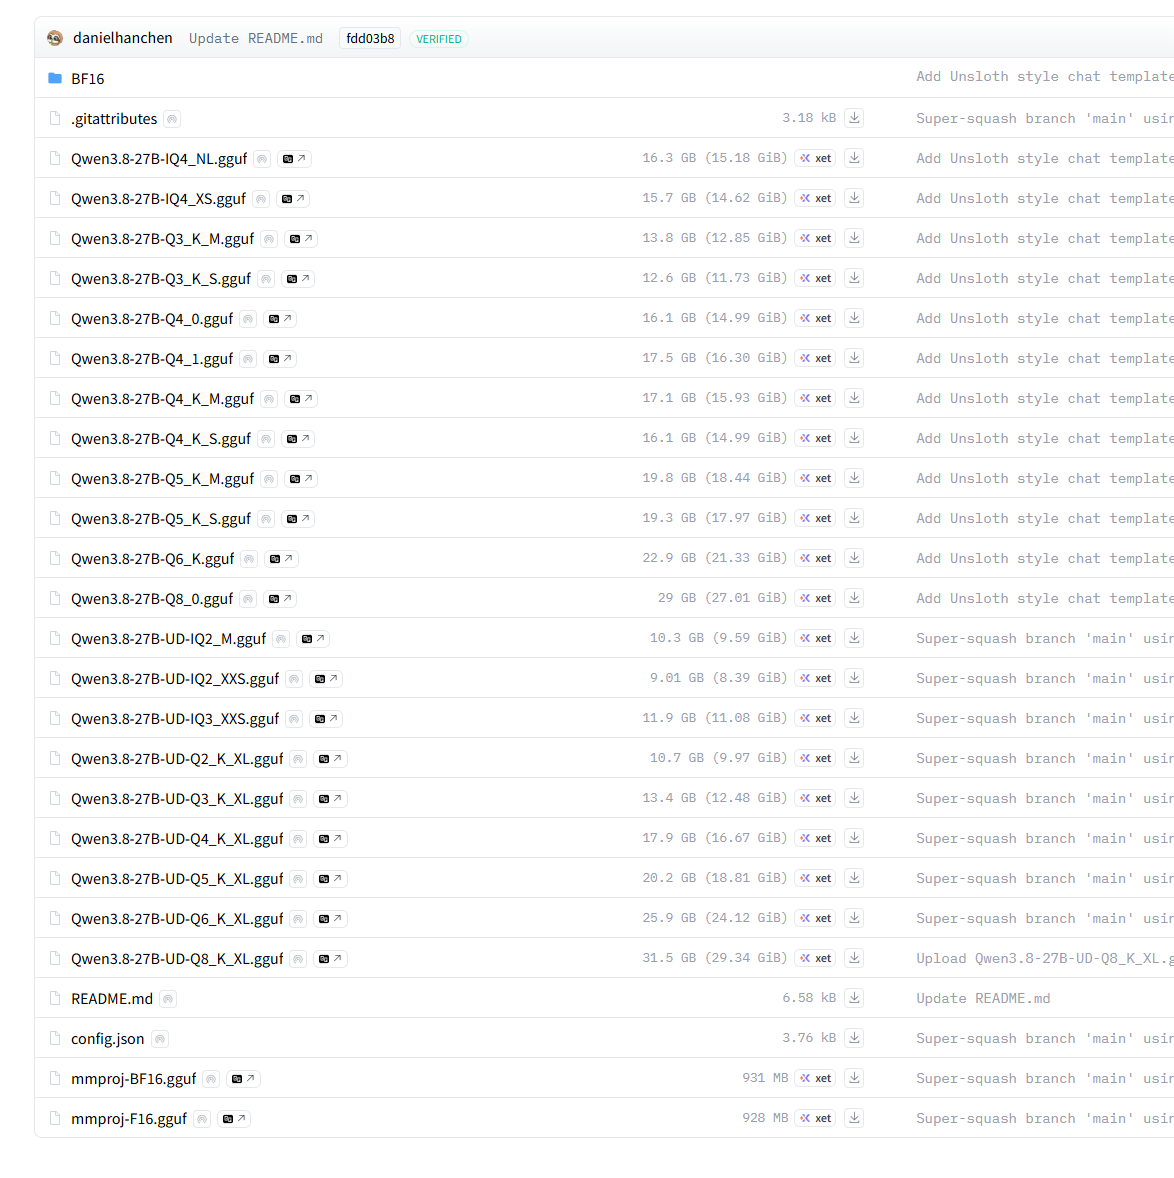Click size '16.3 GB (15.18 GiB)'
This screenshot has width=1174, height=1178.
click(714, 158)
